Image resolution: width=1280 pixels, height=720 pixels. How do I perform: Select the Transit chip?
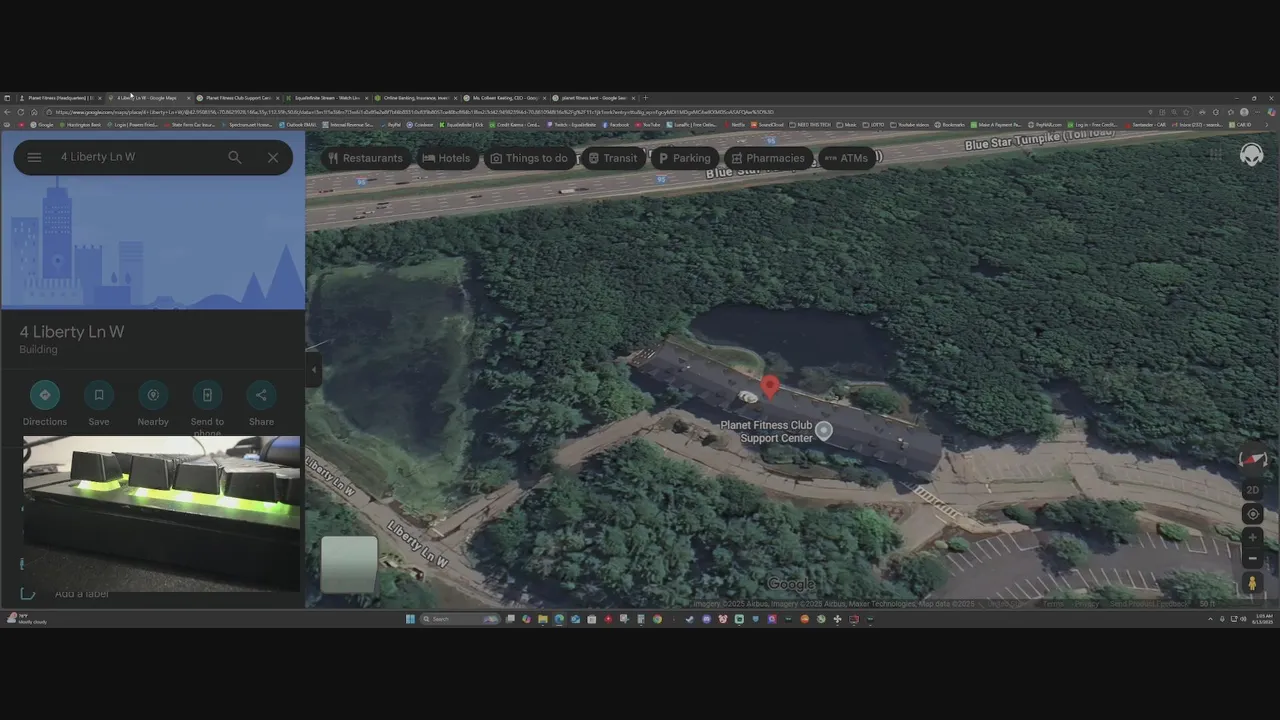point(612,158)
